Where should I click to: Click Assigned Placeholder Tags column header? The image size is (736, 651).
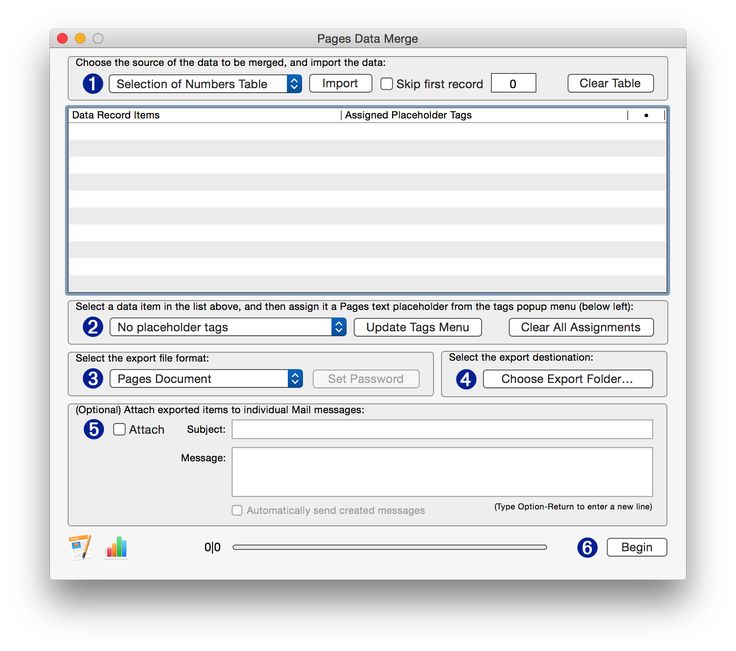[484, 115]
